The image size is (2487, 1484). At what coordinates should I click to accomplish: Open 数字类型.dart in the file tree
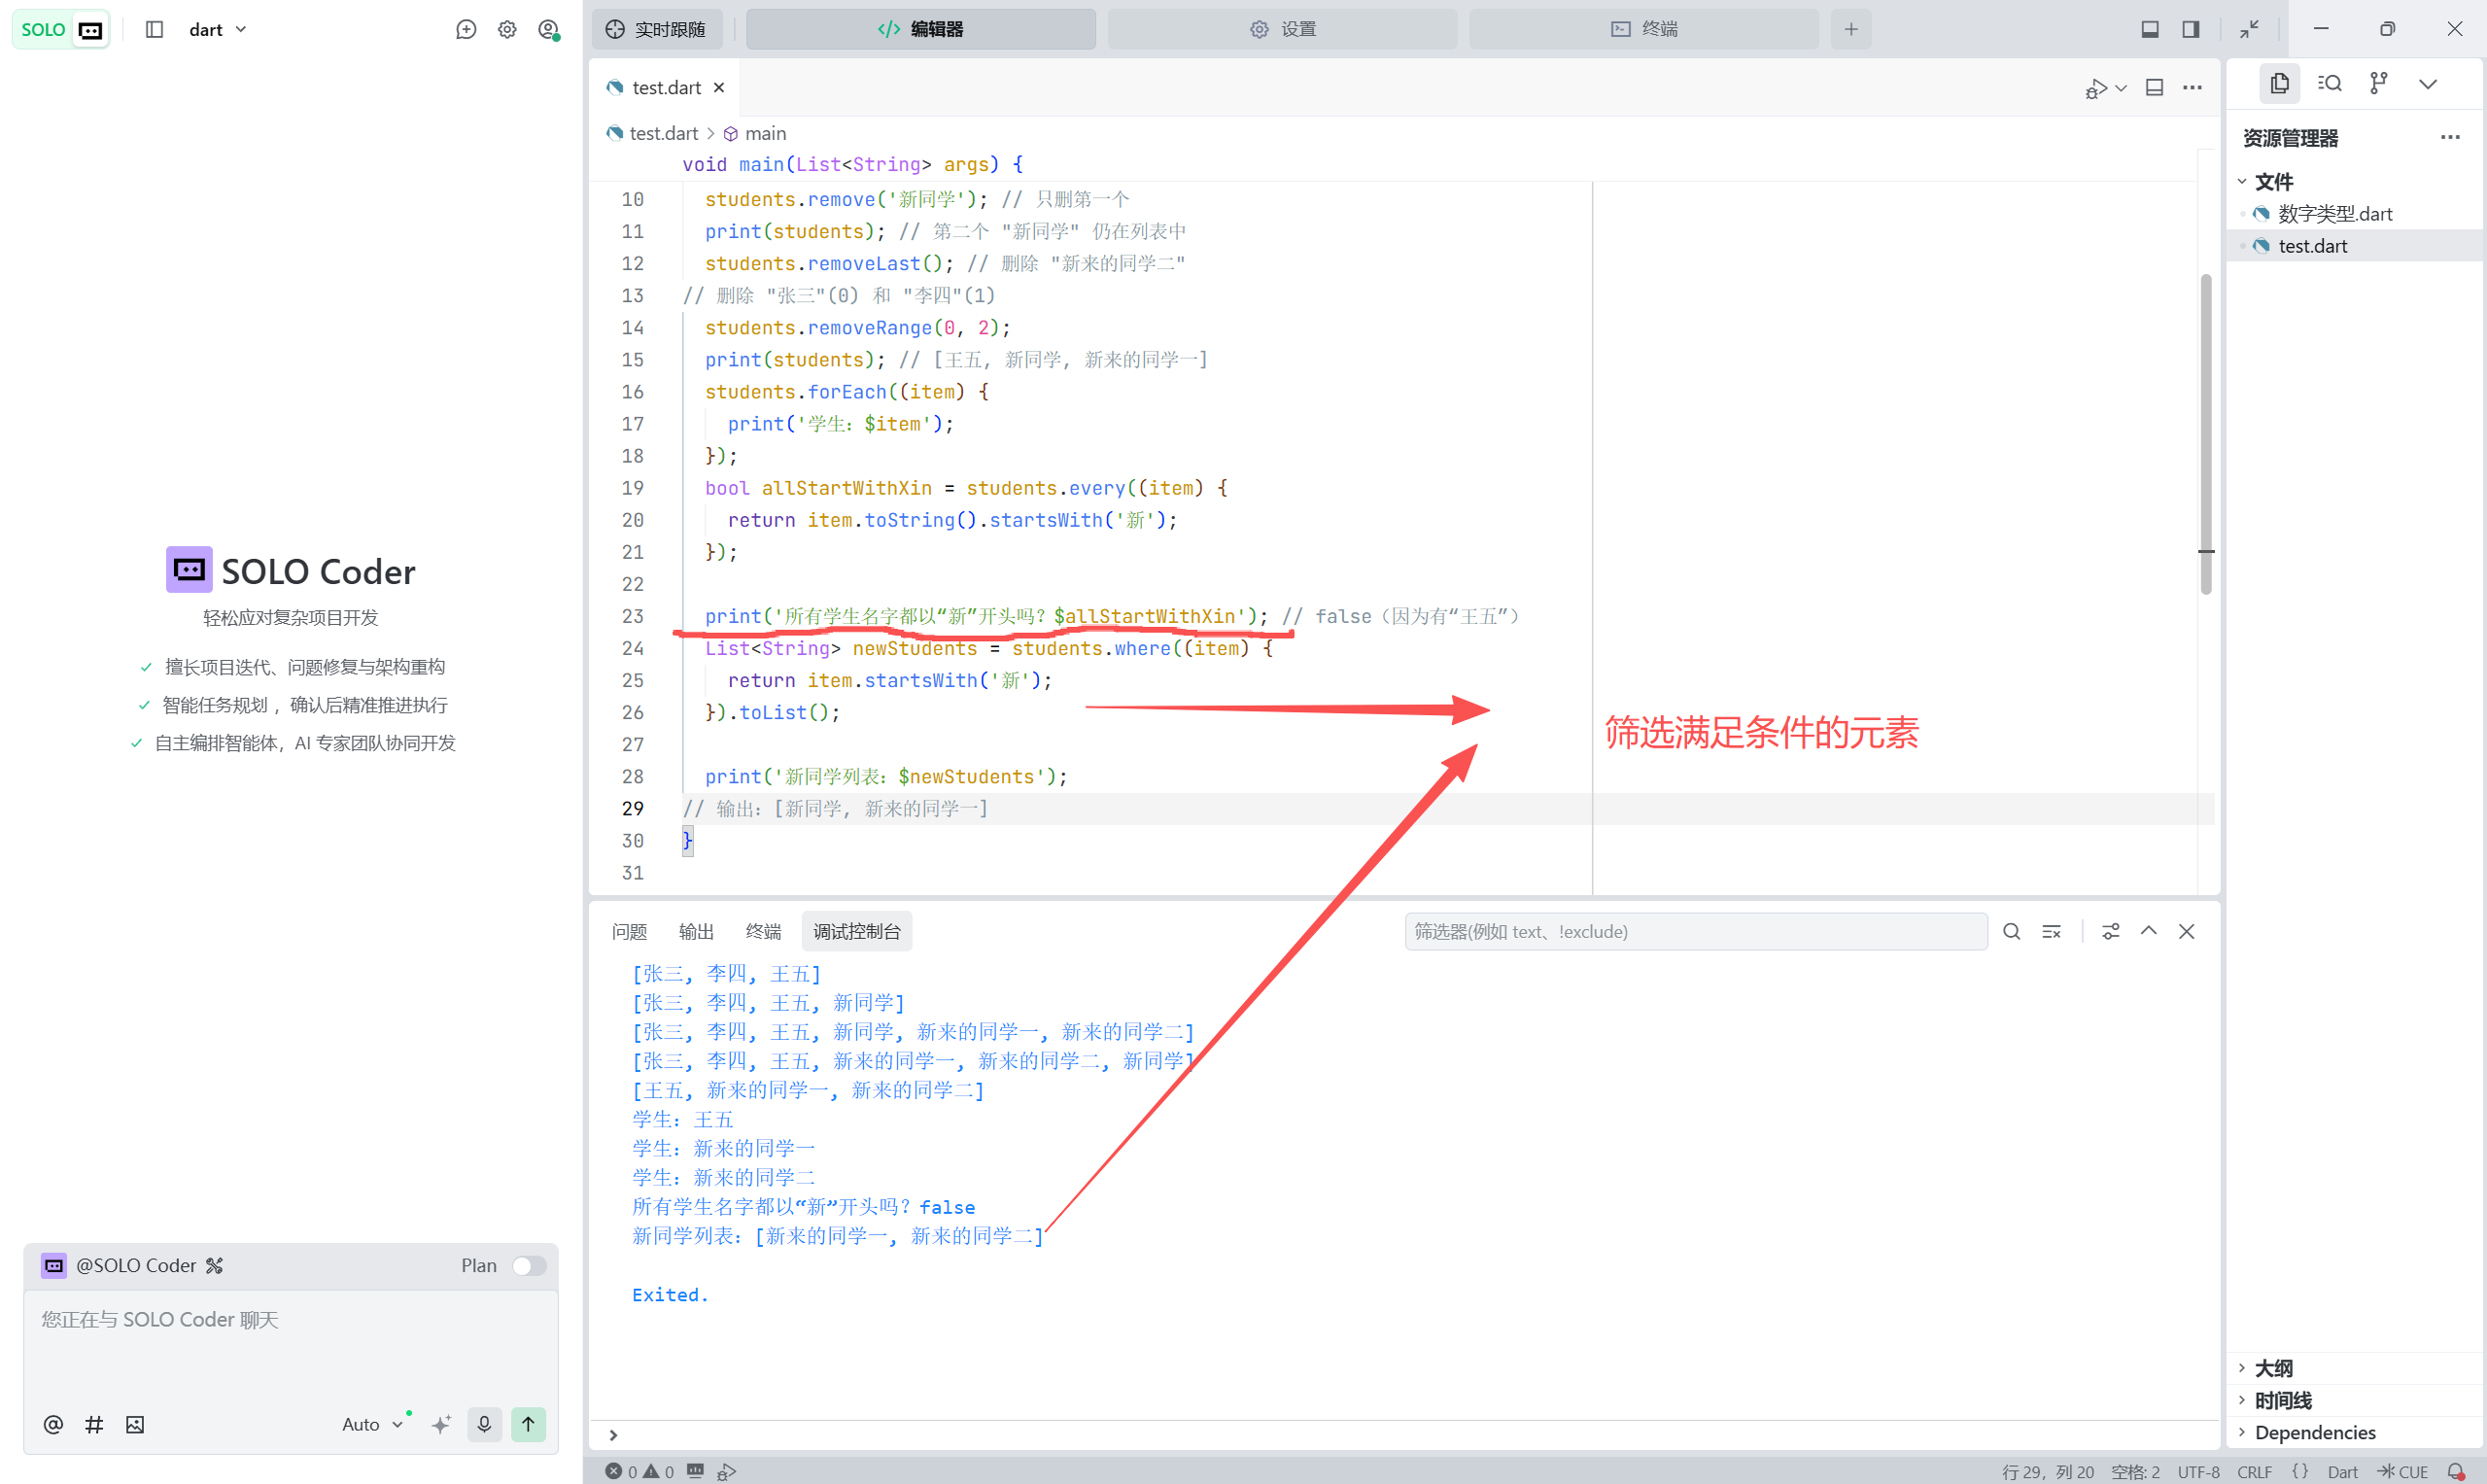pos(2334,213)
